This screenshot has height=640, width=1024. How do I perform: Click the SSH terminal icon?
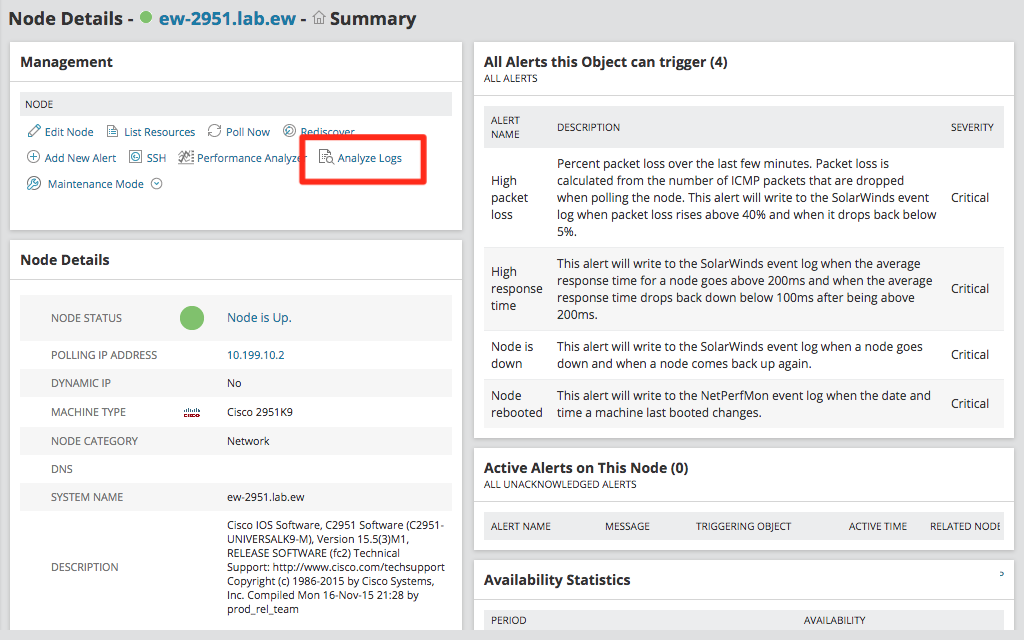[x=136, y=158]
